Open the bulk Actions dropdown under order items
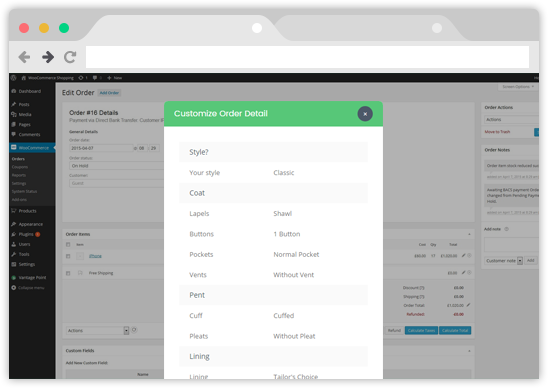The width and height of the screenshot is (548, 388). (x=98, y=331)
